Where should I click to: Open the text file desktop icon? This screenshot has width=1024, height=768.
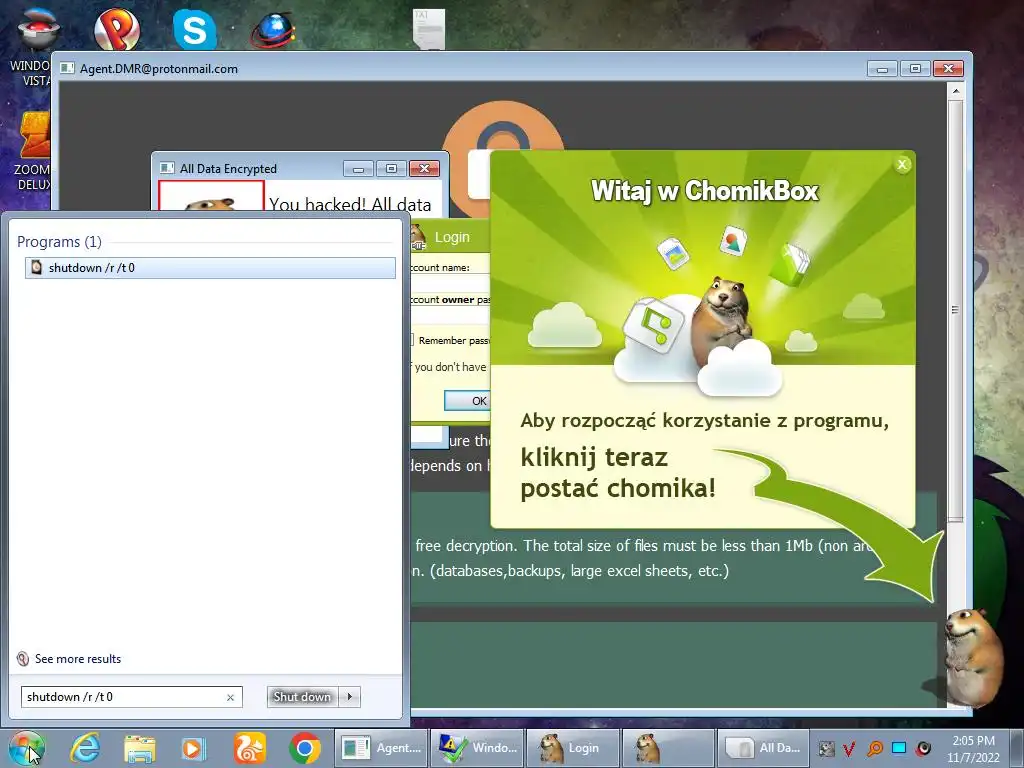click(x=428, y=29)
